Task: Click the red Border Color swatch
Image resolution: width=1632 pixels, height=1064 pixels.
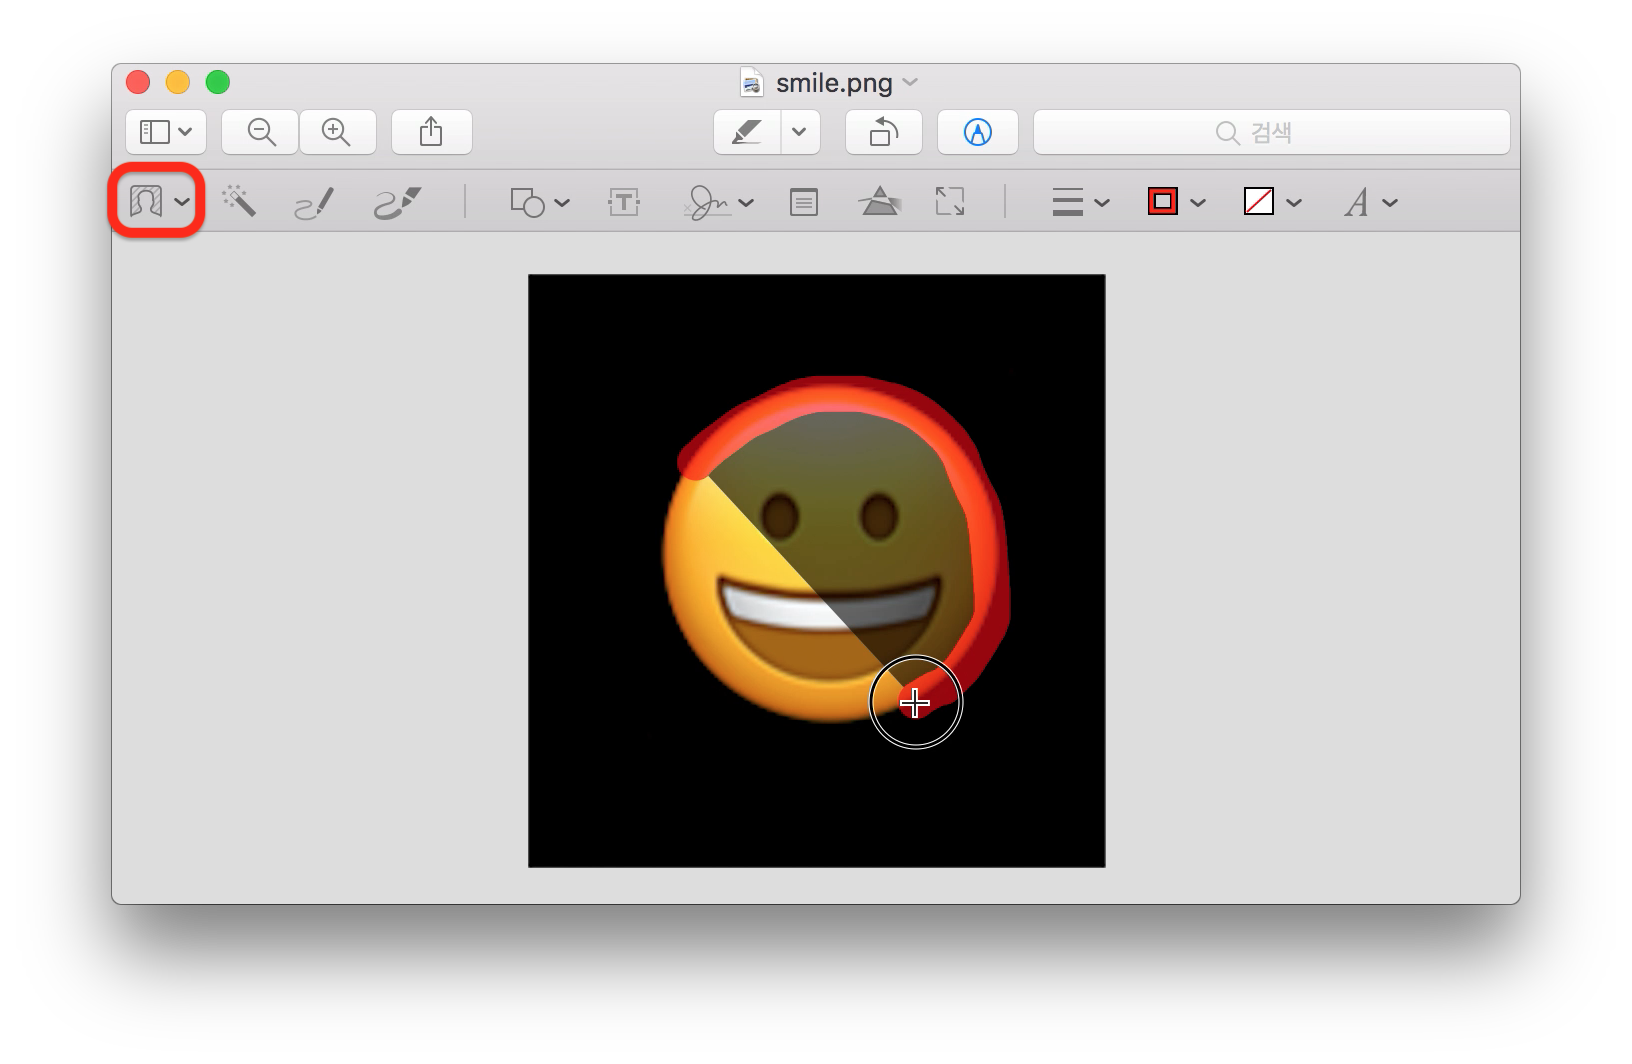Action: (x=1163, y=202)
